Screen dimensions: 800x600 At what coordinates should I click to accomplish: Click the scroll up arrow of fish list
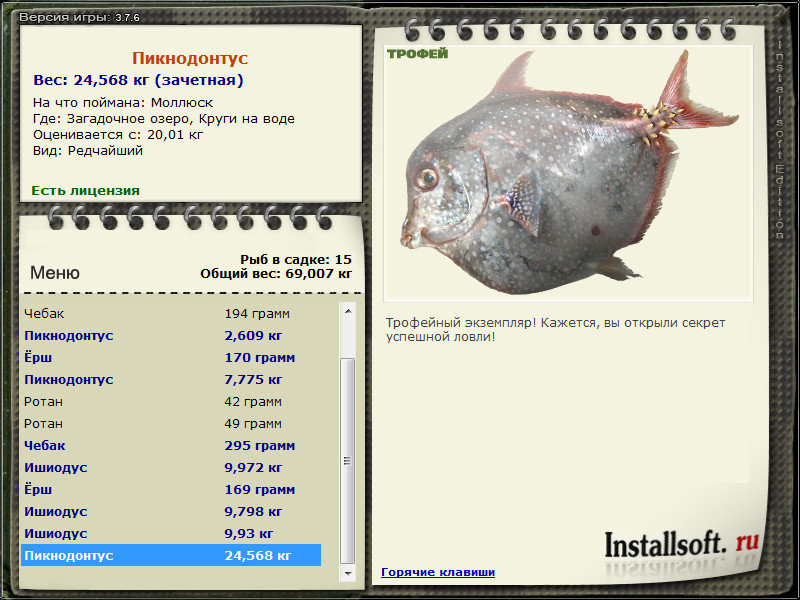348,311
